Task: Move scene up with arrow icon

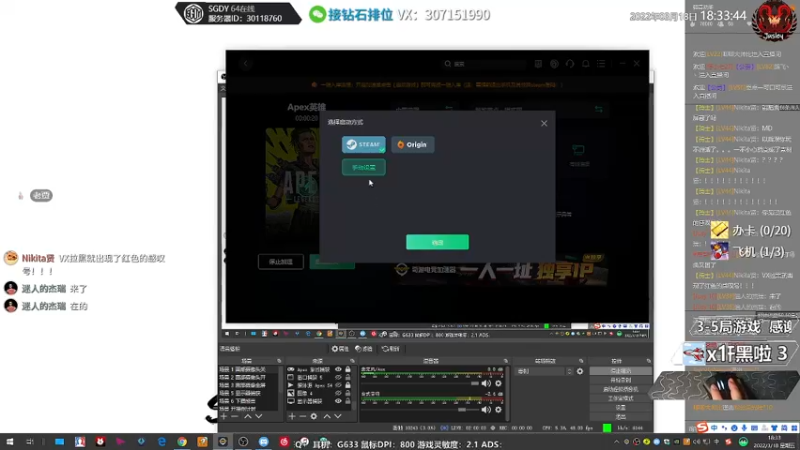Action: [247, 416]
